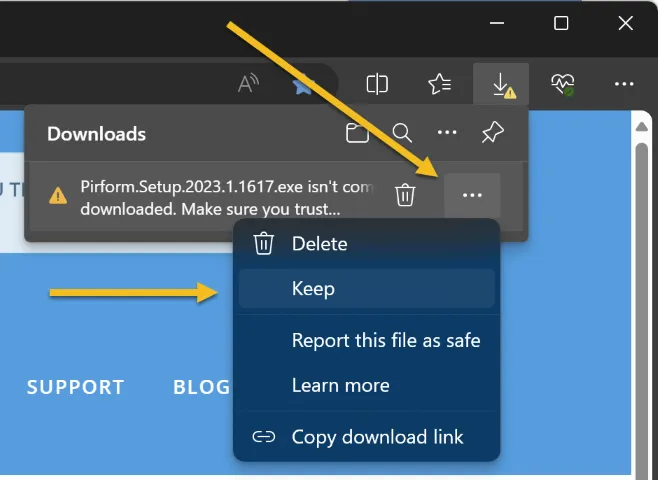This screenshot has width=658, height=480.
Task: Click the page scrollbar up arrow
Action: point(642,126)
